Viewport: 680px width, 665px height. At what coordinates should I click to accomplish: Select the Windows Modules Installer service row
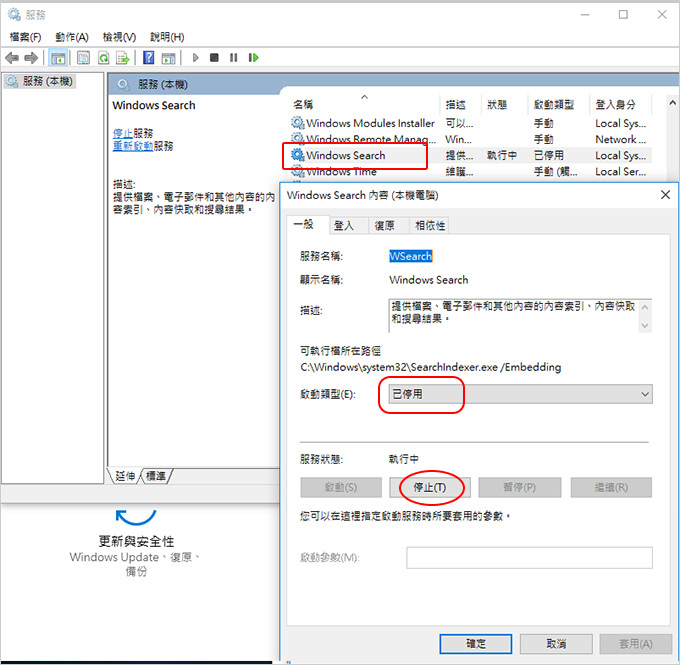[471, 123]
